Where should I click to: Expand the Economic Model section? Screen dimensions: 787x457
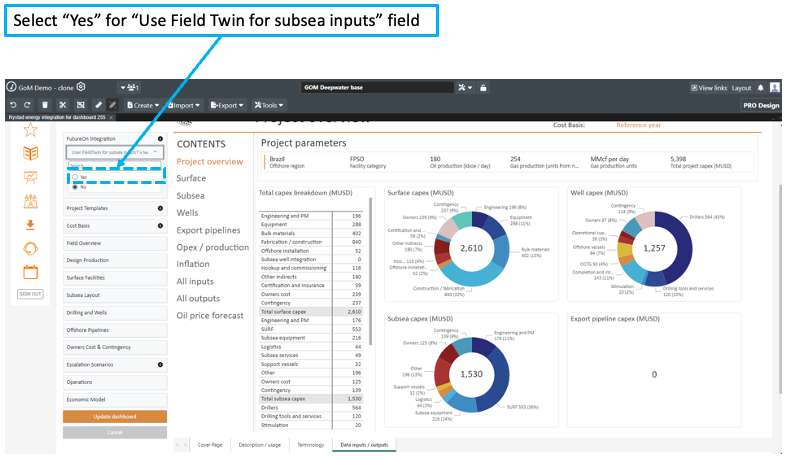click(x=114, y=399)
